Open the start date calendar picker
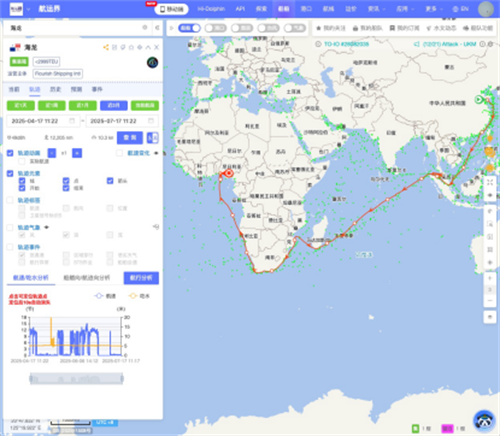 (x=72, y=121)
